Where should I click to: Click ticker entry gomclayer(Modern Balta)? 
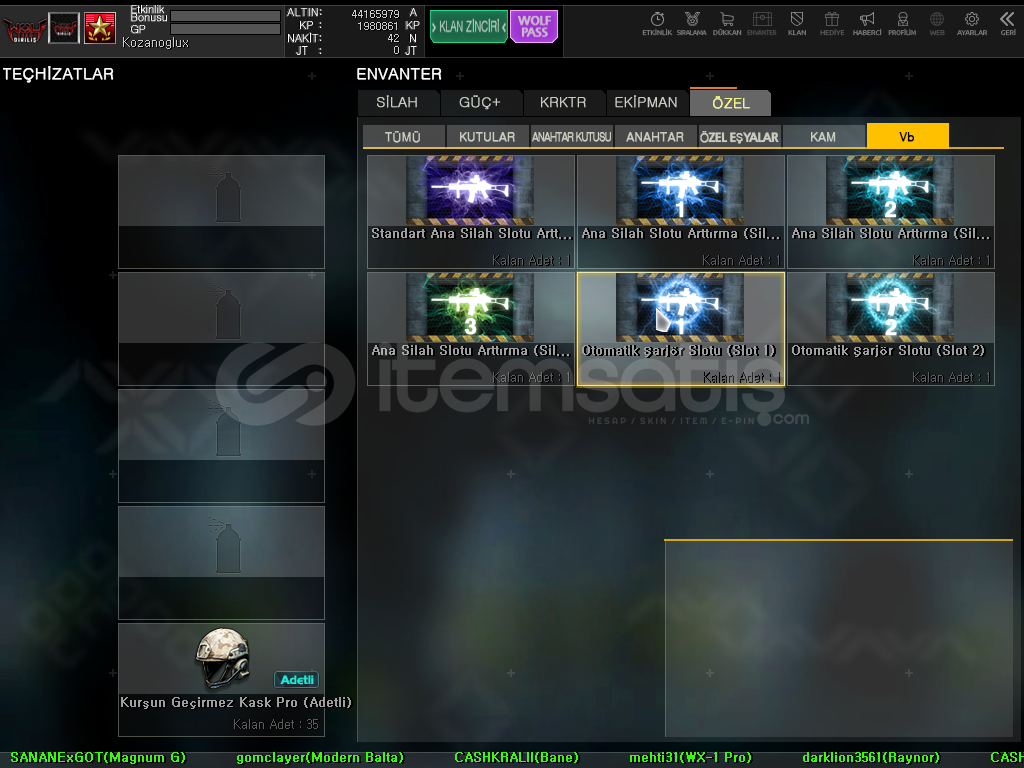click(320, 758)
